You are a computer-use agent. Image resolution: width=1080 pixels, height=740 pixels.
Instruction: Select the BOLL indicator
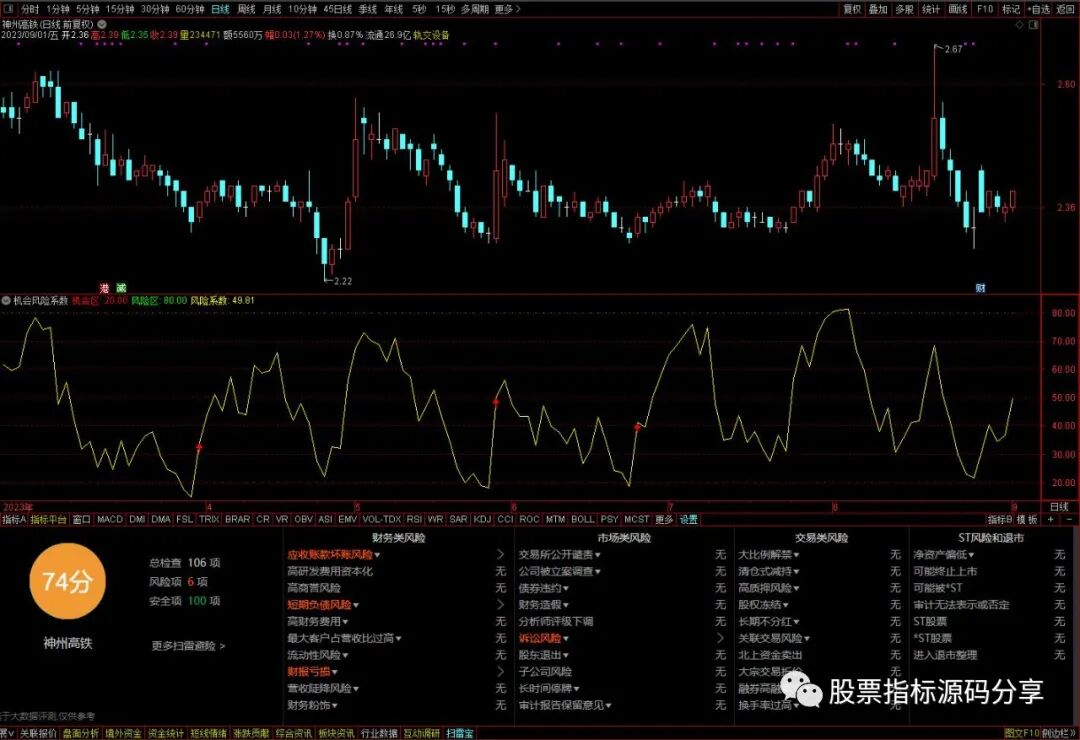583,519
